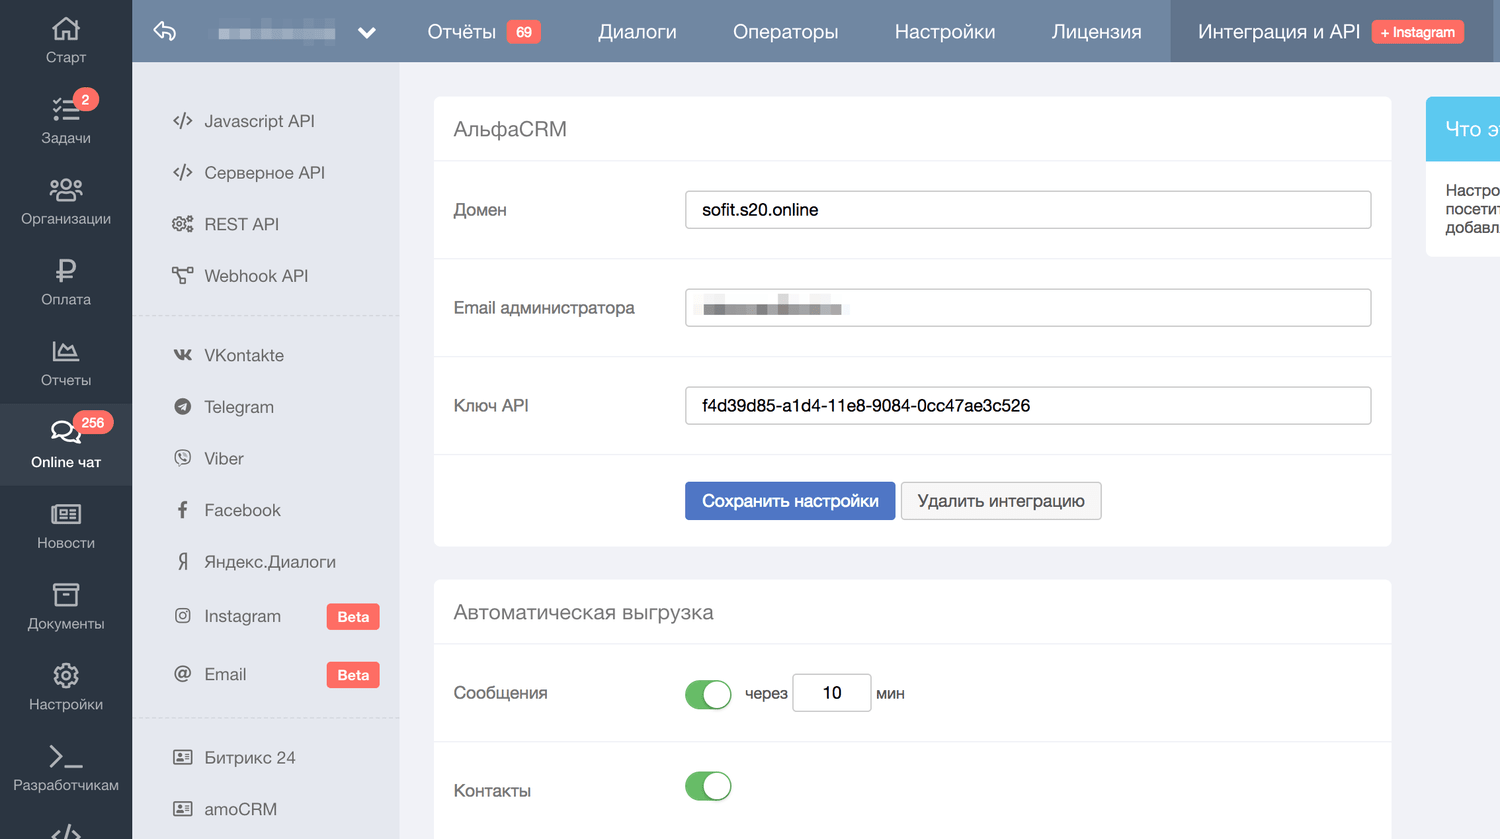Select the Яндекс.Диалоги menu label
1500x839 pixels.
click(x=270, y=562)
